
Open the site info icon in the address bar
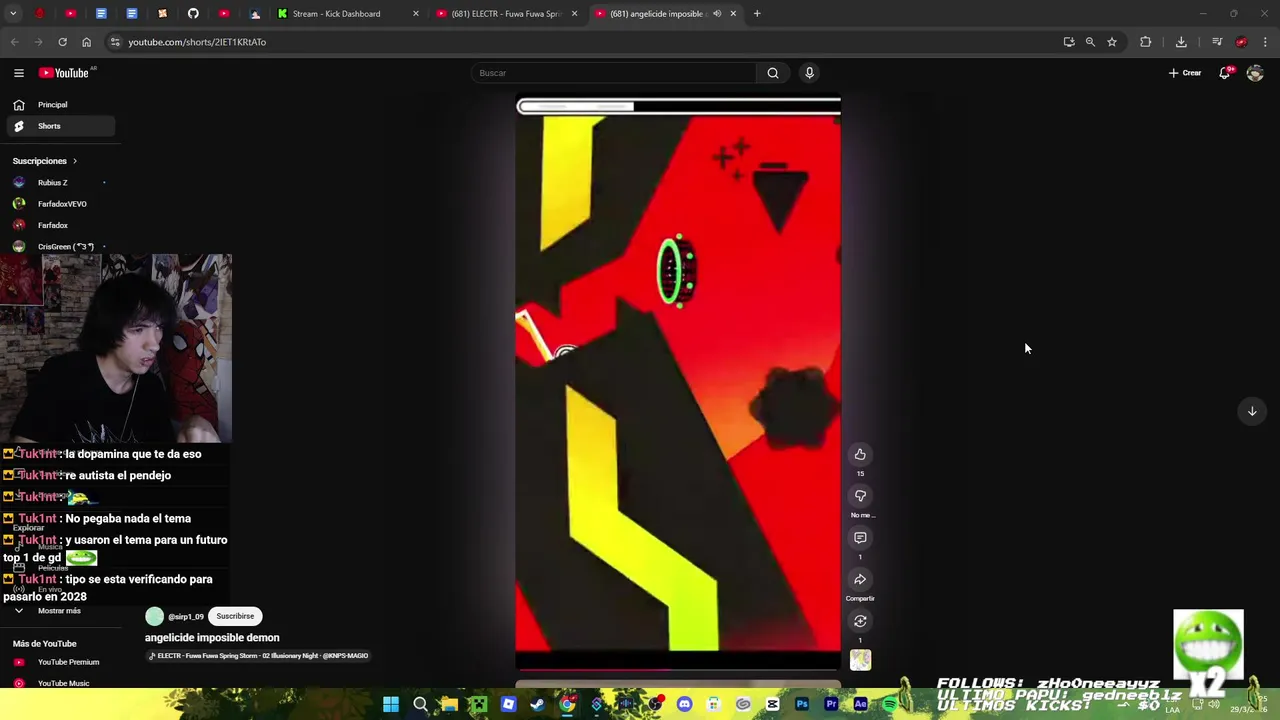115,42
